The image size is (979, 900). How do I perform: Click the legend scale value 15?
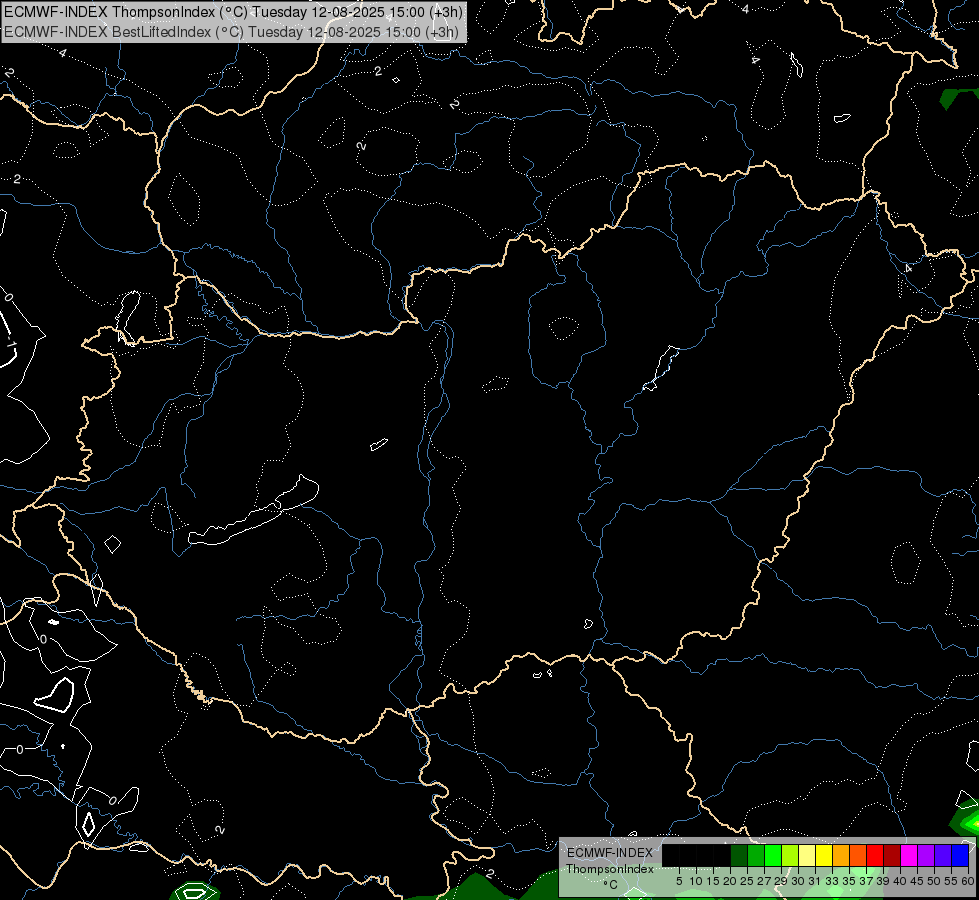[712, 881]
